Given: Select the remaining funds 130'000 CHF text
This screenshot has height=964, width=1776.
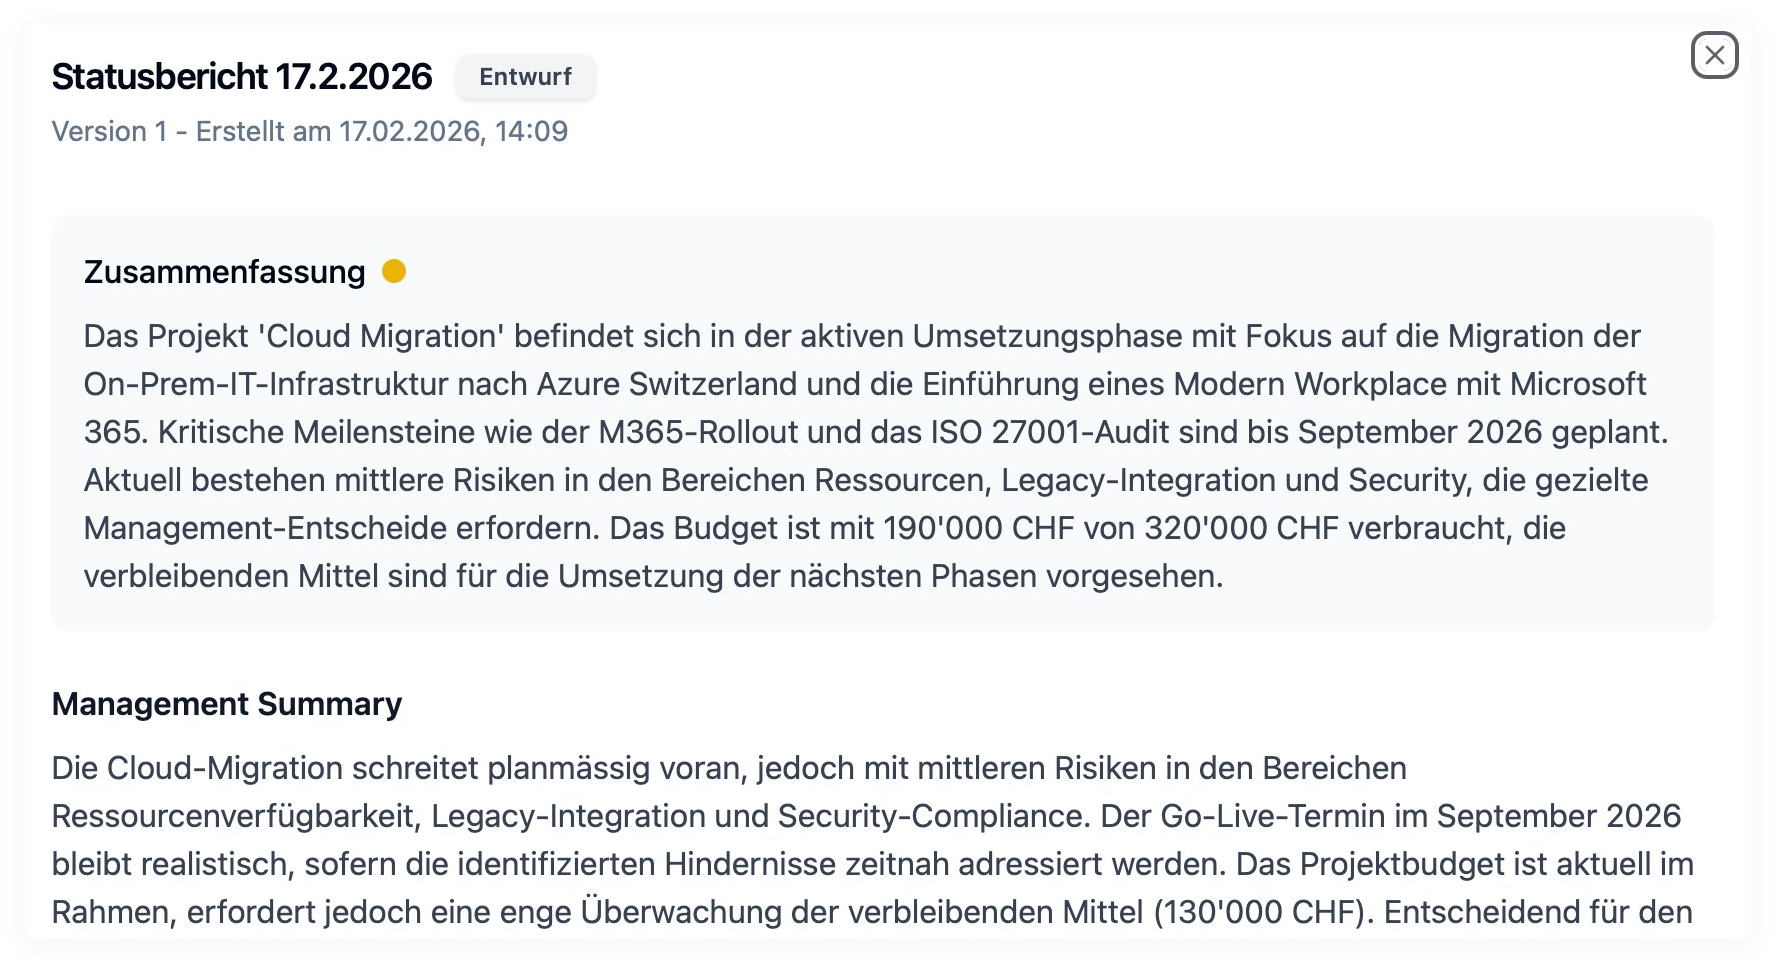Looking at the screenshot, I should point(1260,912).
